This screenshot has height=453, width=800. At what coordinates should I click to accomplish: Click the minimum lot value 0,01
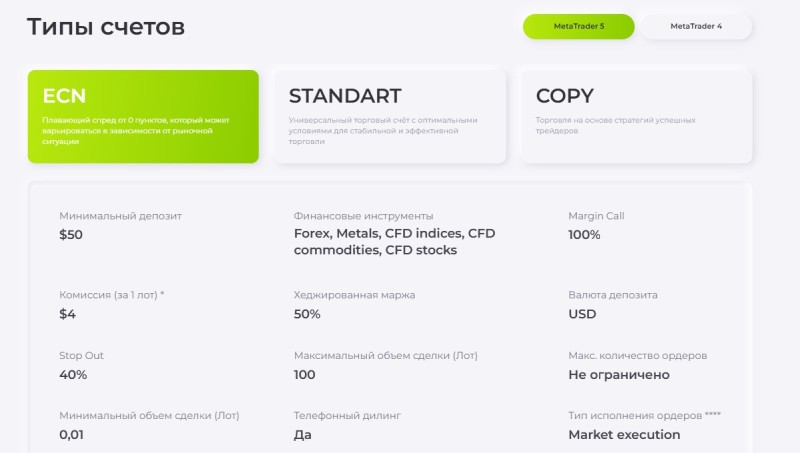[x=71, y=435]
